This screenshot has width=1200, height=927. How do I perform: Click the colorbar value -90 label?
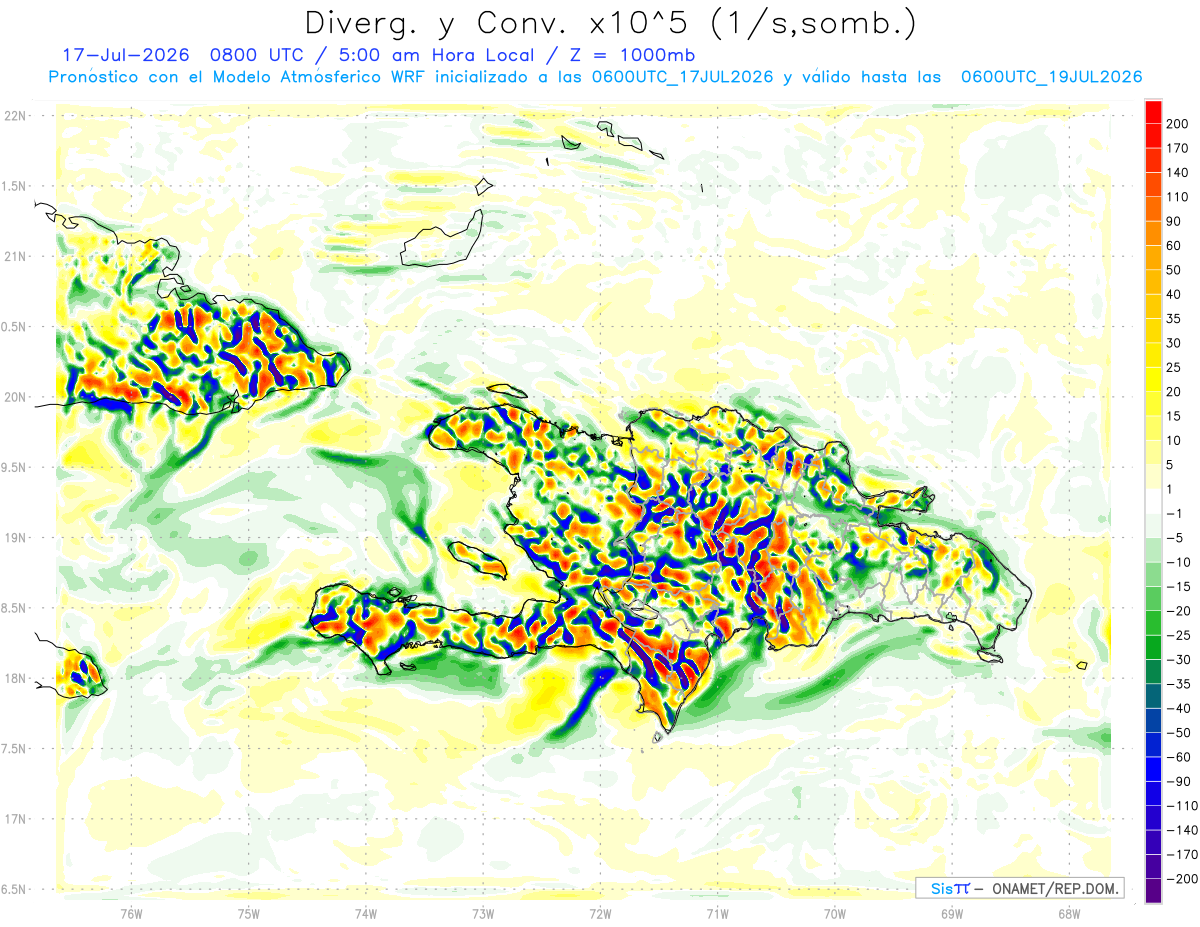1180,781
